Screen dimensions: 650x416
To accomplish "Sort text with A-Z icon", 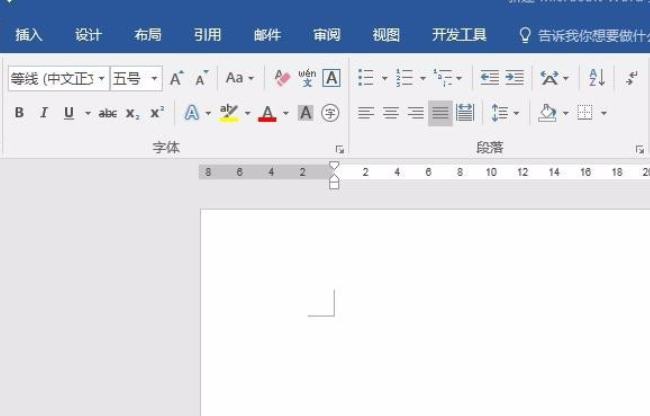I will 597,77.
